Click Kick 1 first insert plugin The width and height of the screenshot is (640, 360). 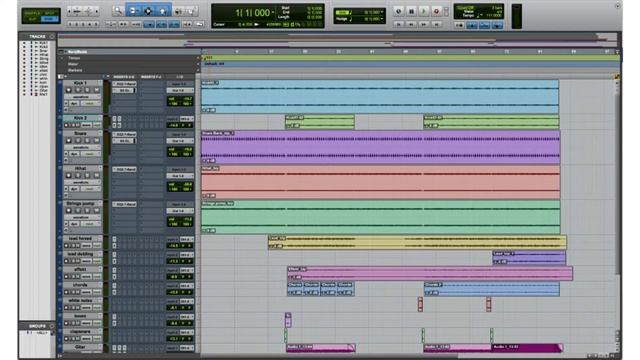pos(124,84)
